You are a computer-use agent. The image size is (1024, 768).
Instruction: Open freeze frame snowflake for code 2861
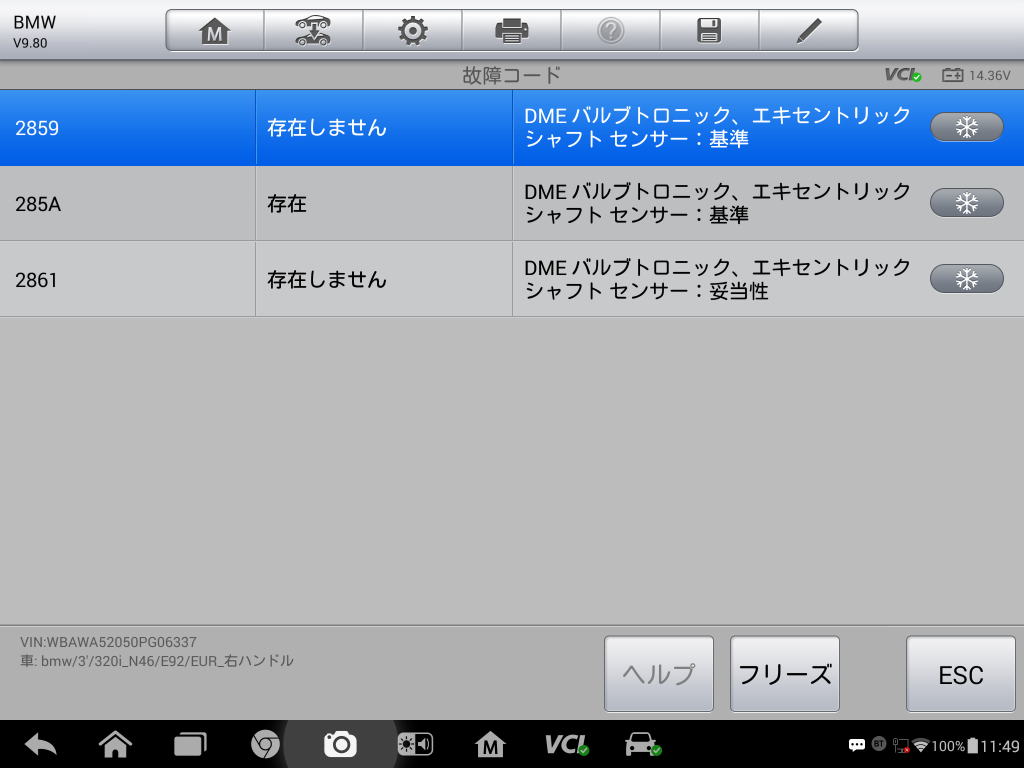(966, 279)
